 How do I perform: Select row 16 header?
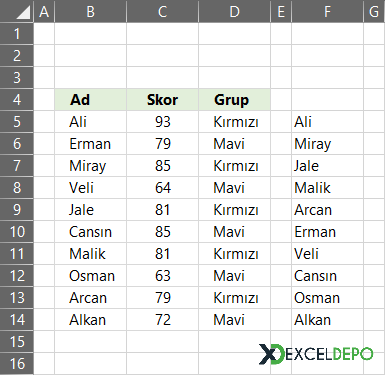click(17, 364)
